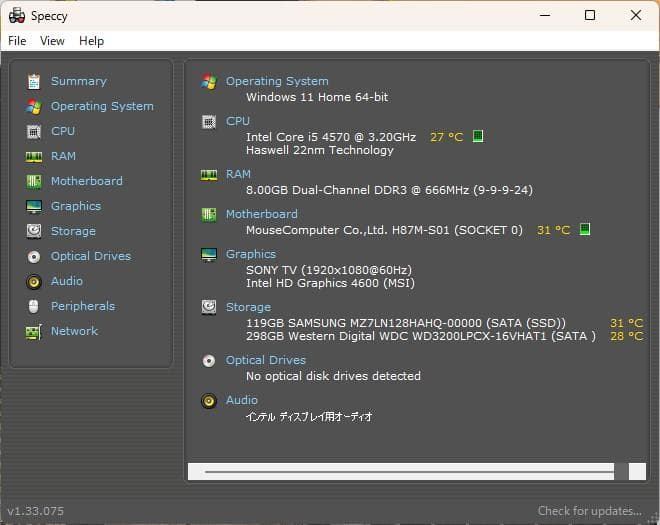Open the Help menu

tap(91, 41)
